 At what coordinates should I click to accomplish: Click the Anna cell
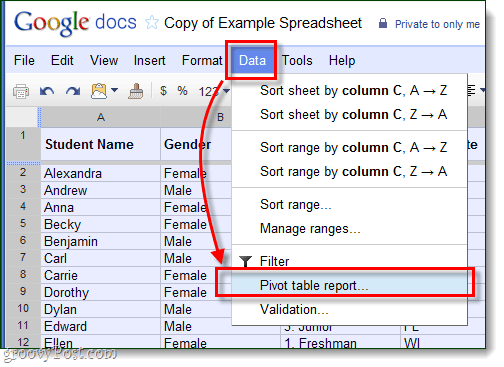(101, 207)
